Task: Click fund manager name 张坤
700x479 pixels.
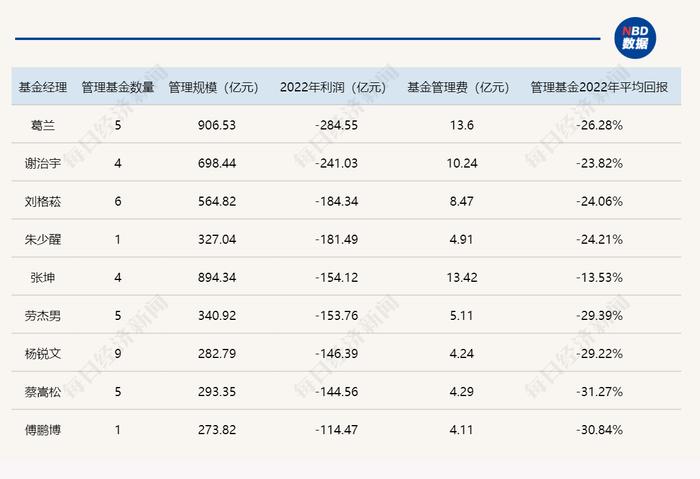Action: pos(43,278)
